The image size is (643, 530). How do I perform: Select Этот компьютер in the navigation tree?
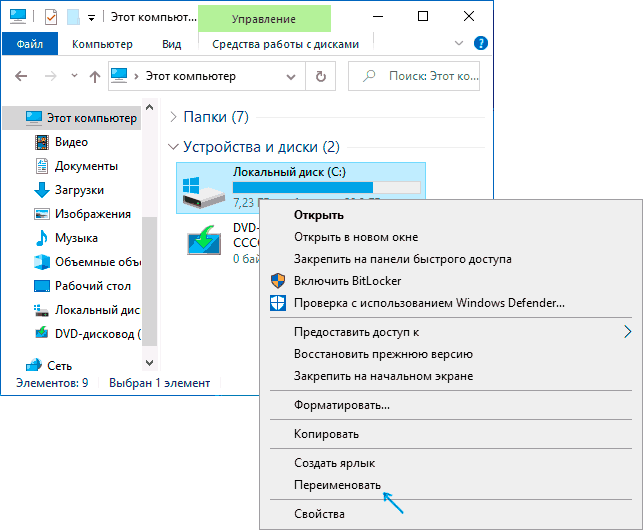click(72, 118)
